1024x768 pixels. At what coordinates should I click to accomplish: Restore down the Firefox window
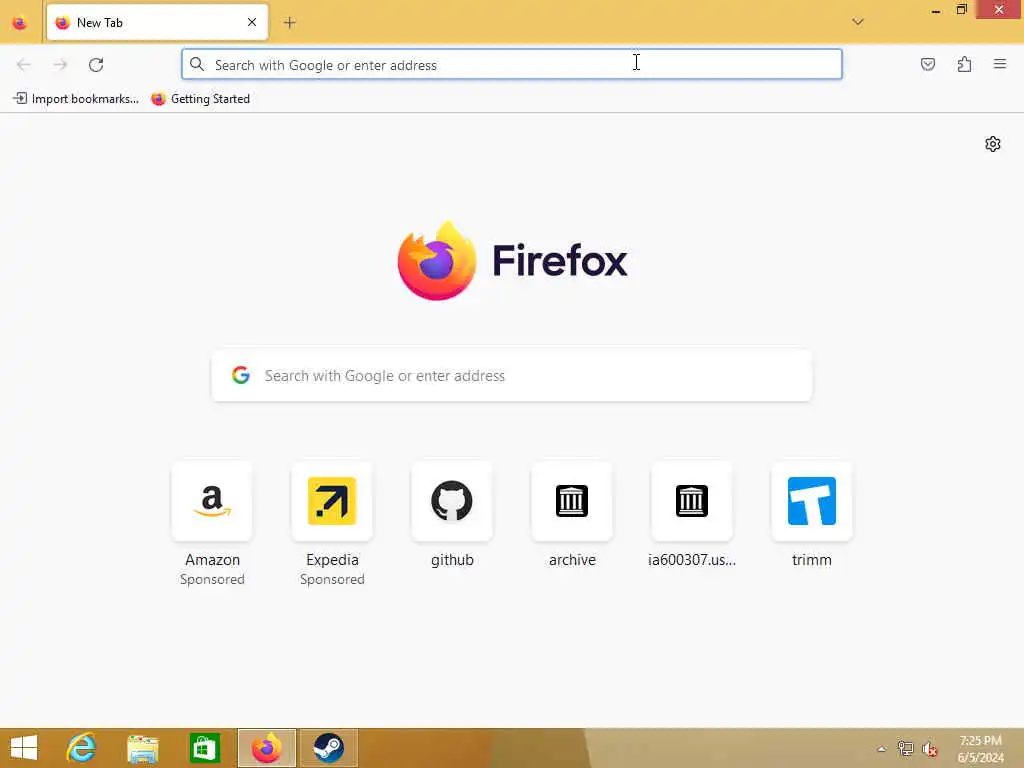tap(961, 10)
